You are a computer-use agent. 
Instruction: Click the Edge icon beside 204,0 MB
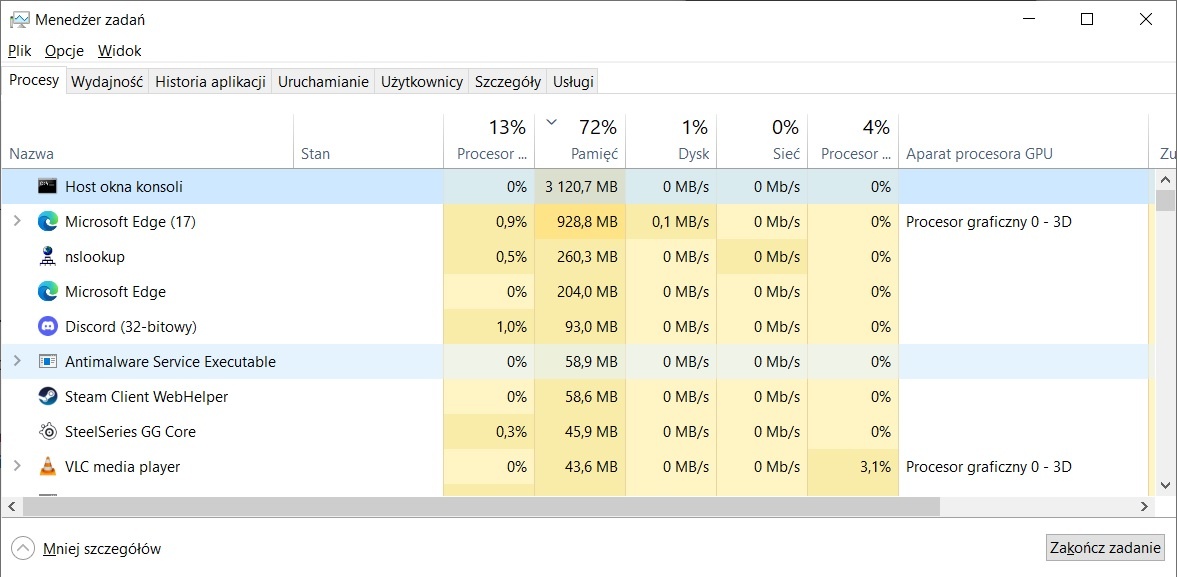[47, 291]
